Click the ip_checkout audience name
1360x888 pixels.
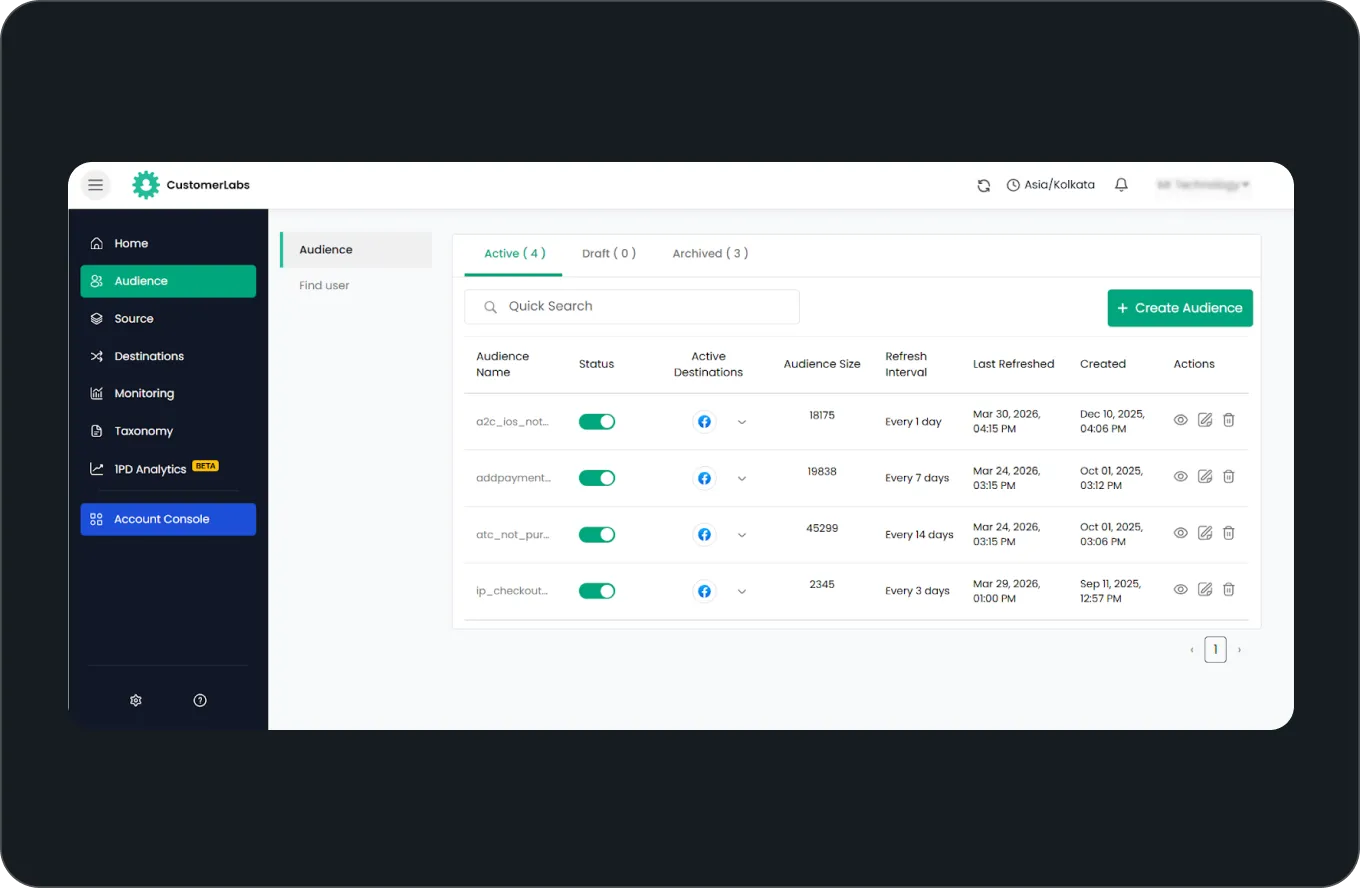pyautogui.click(x=513, y=591)
